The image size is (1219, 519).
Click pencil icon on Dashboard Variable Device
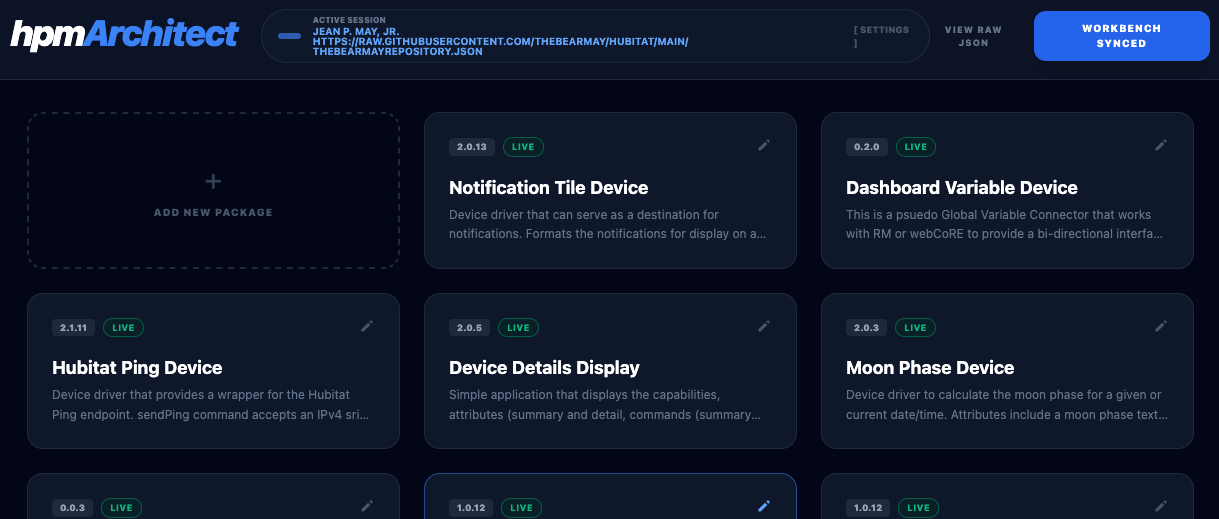1161,145
